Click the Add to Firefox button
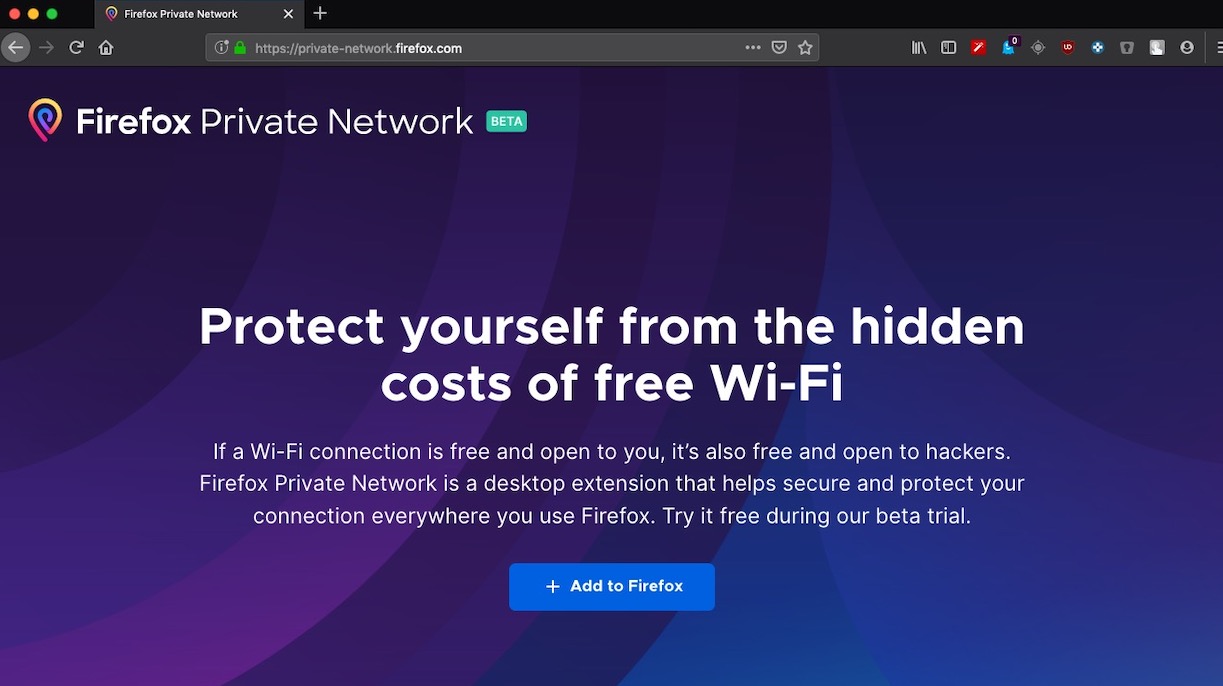This screenshot has width=1223, height=686. pos(612,587)
